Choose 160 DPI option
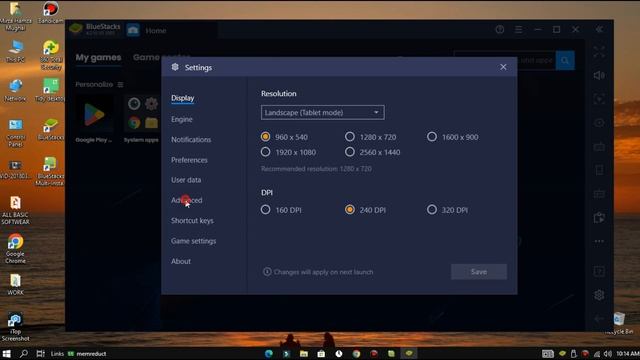Viewport: 640px width, 360px height. [x=265, y=210]
